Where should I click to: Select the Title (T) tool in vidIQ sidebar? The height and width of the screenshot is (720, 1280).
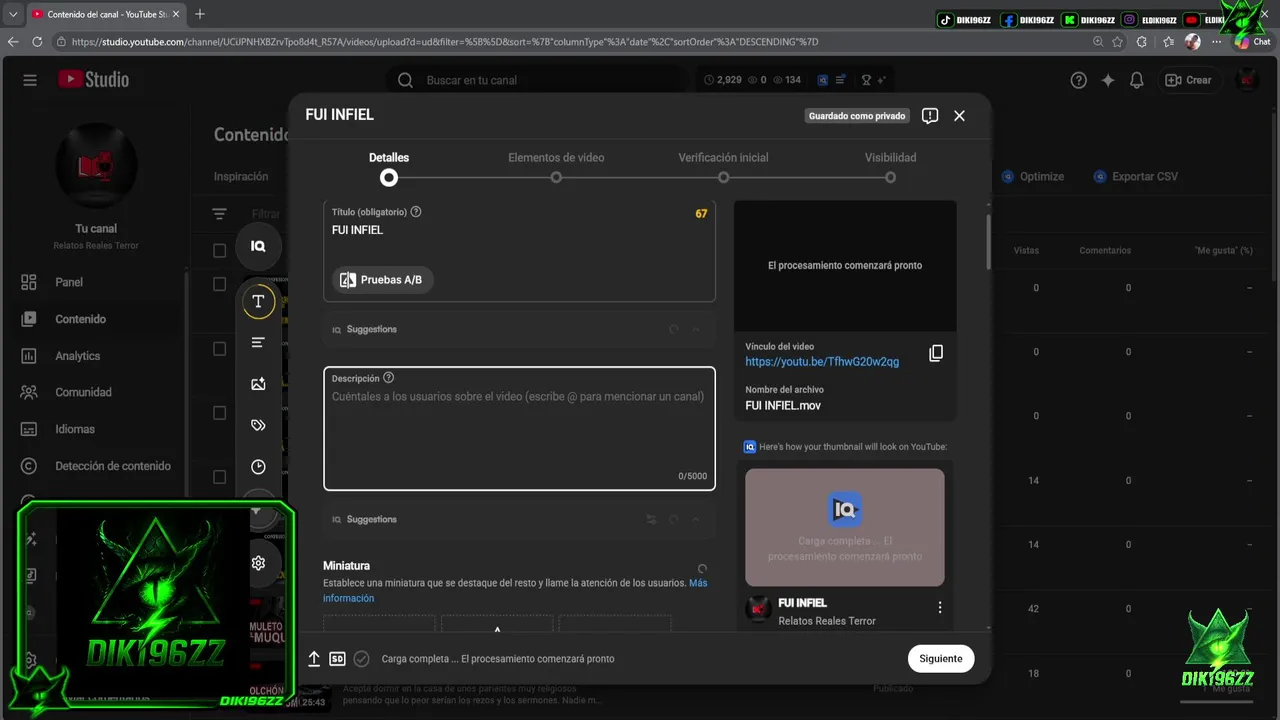coord(258,301)
